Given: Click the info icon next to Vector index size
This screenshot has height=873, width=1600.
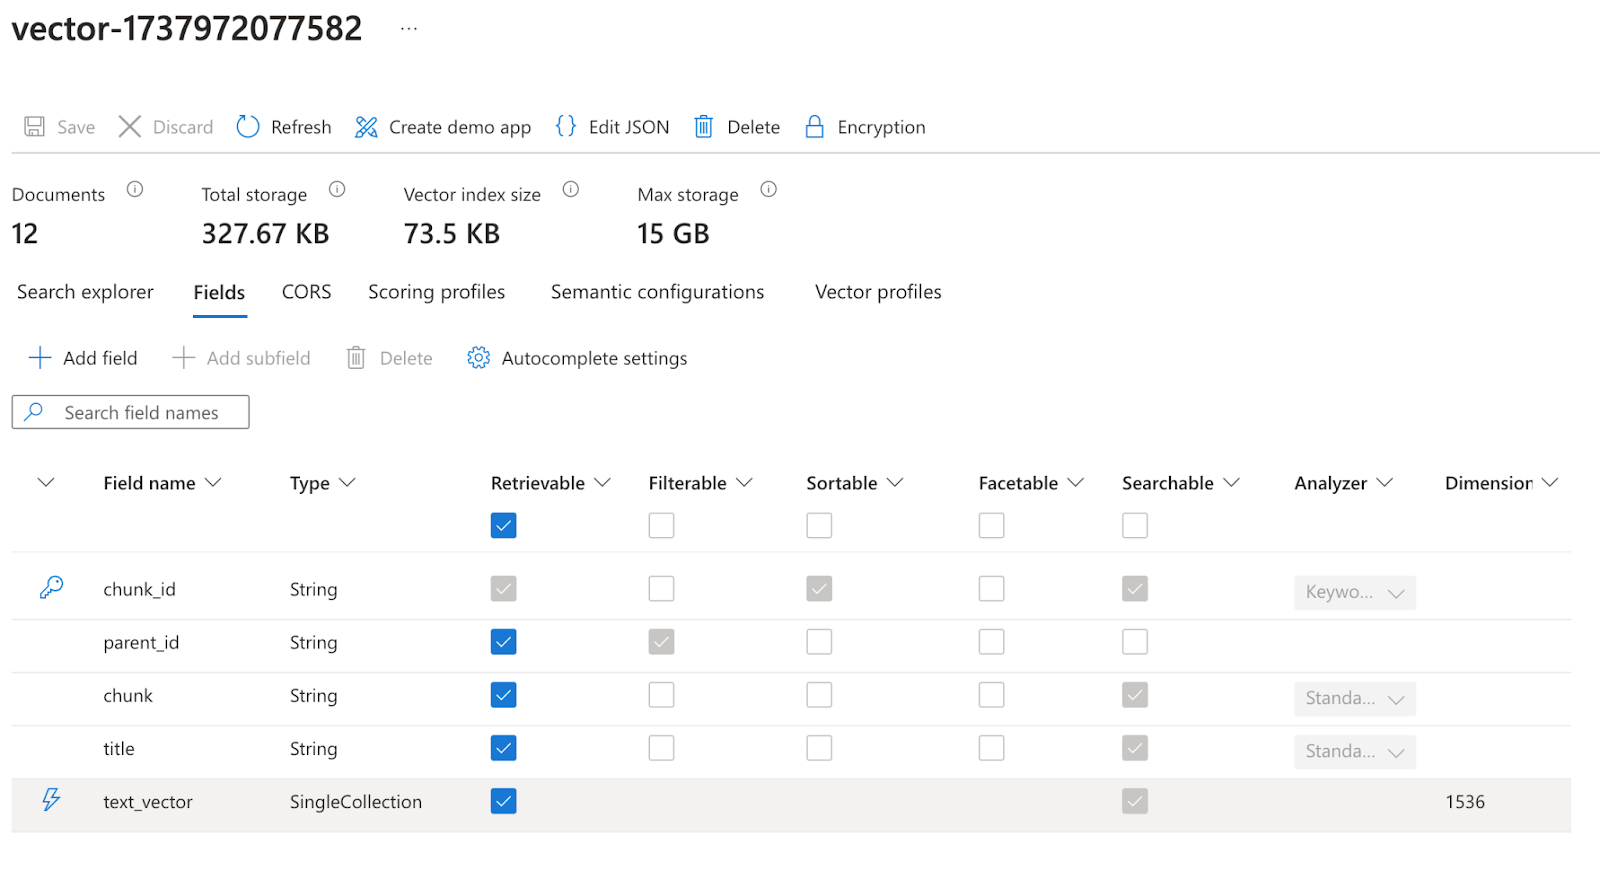Looking at the screenshot, I should (571, 189).
